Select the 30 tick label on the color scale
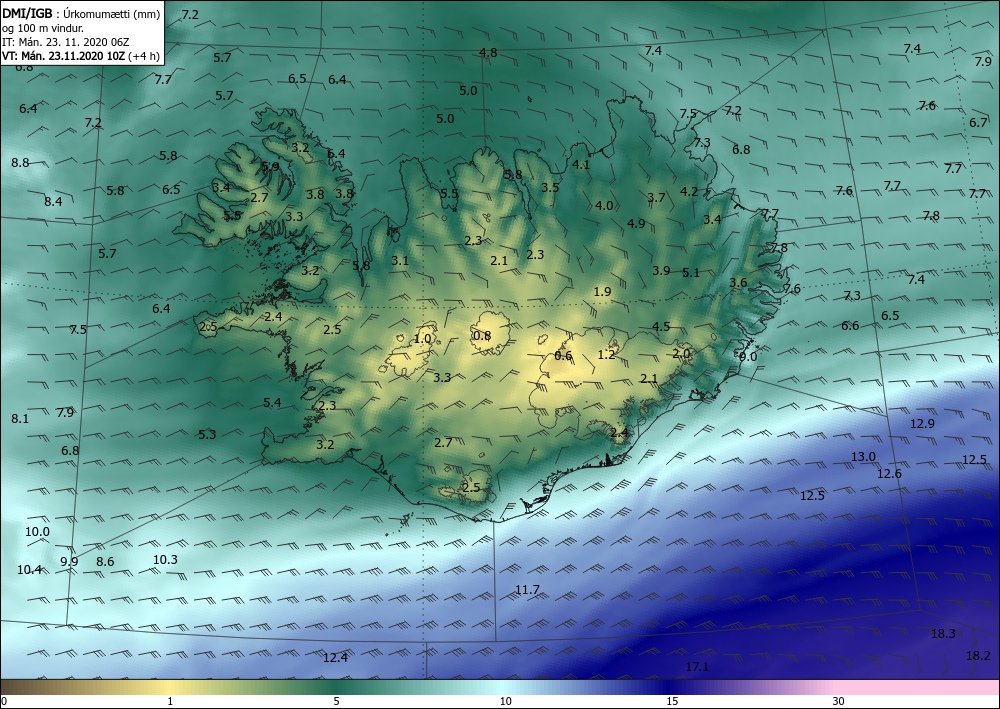1000x709 pixels. pyautogui.click(x=839, y=701)
